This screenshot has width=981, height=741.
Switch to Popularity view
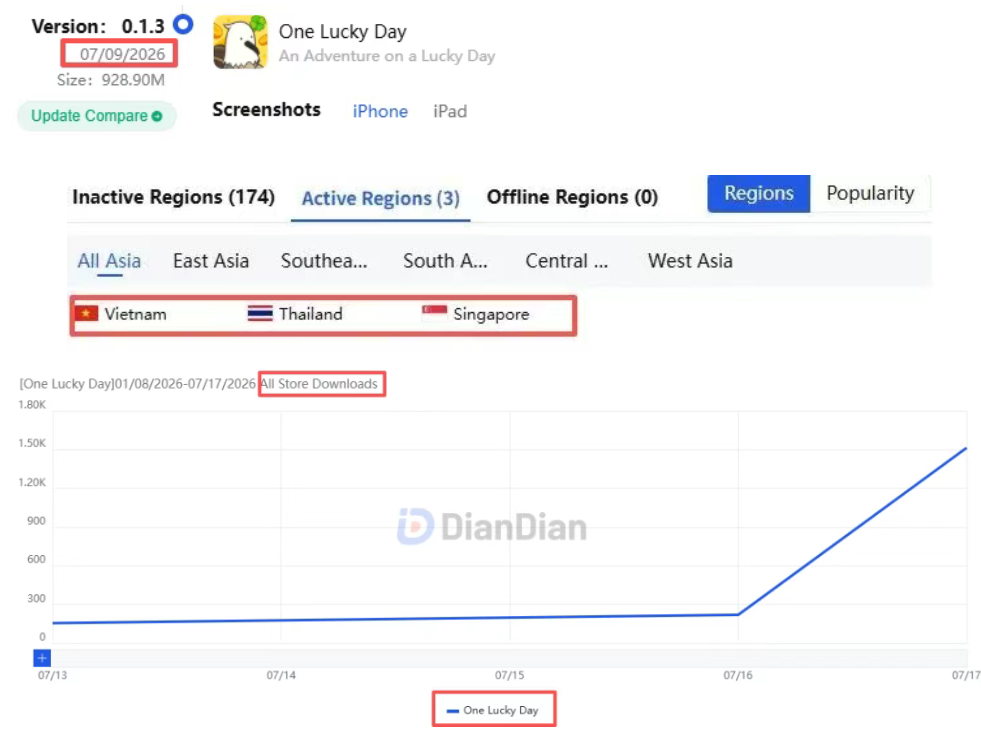point(870,193)
